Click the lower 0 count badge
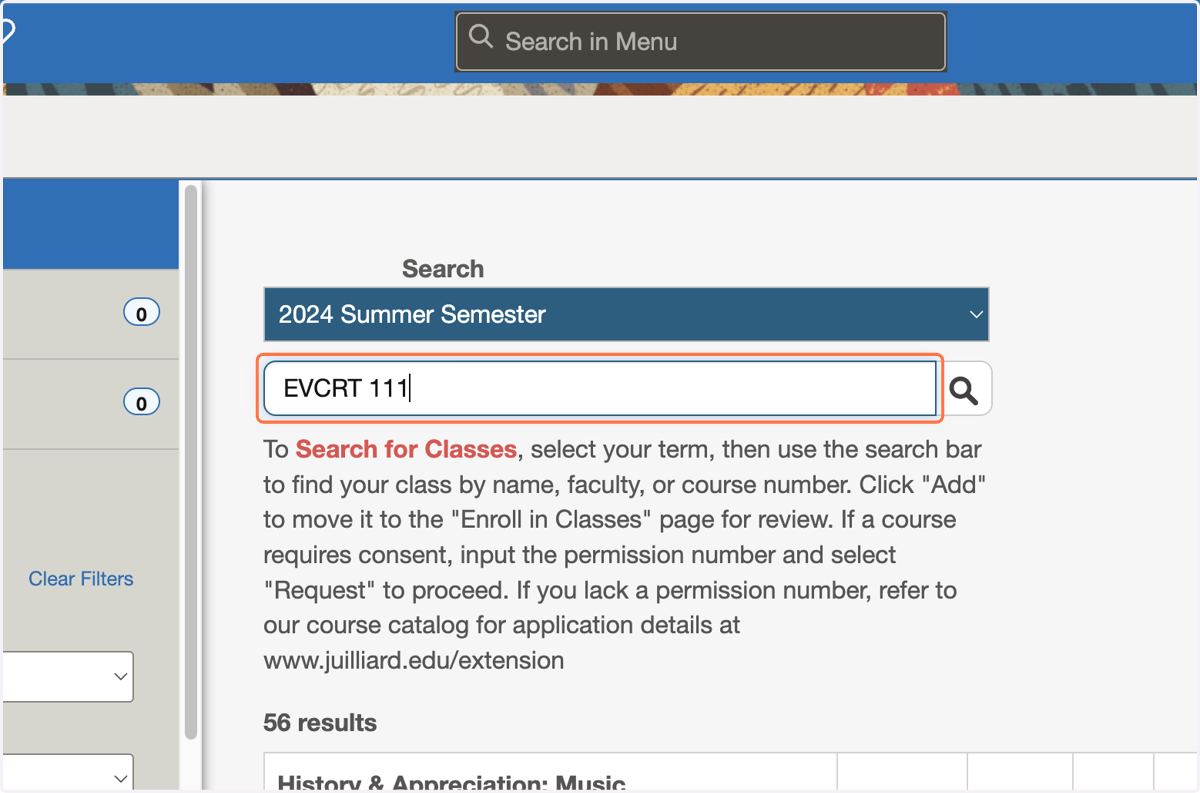Image resolution: width=1200 pixels, height=793 pixels. click(x=141, y=403)
